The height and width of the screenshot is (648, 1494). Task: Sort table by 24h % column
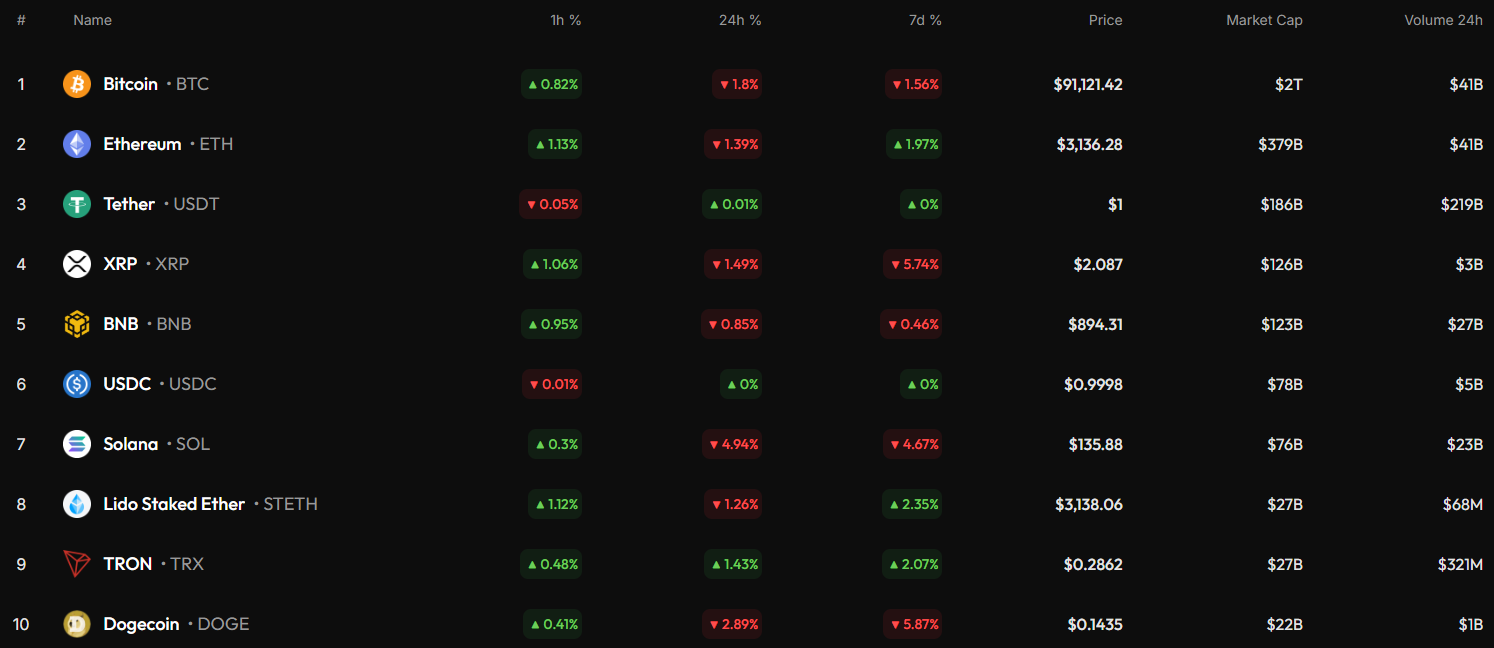click(x=740, y=20)
